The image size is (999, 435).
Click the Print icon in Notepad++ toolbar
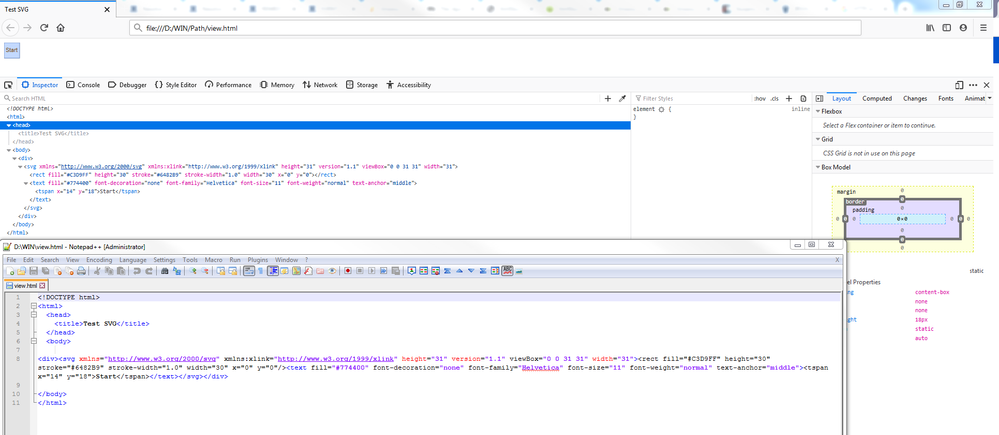81,271
